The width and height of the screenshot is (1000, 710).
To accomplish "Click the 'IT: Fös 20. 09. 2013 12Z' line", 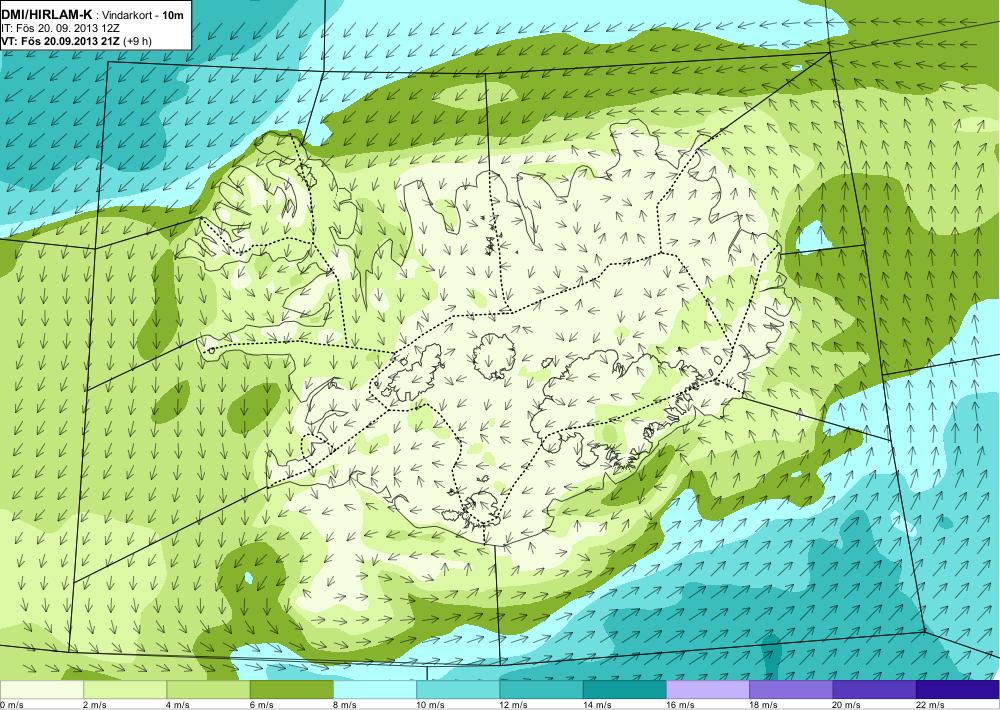I will click(x=61, y=29).
